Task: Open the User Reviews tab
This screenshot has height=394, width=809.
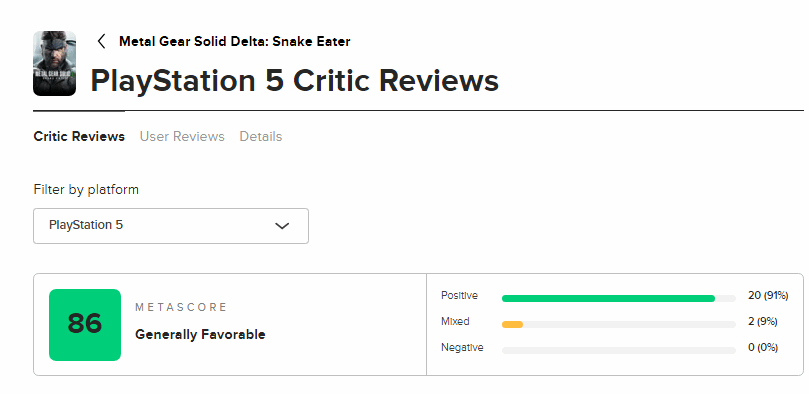Action: [x=182, y=137]
